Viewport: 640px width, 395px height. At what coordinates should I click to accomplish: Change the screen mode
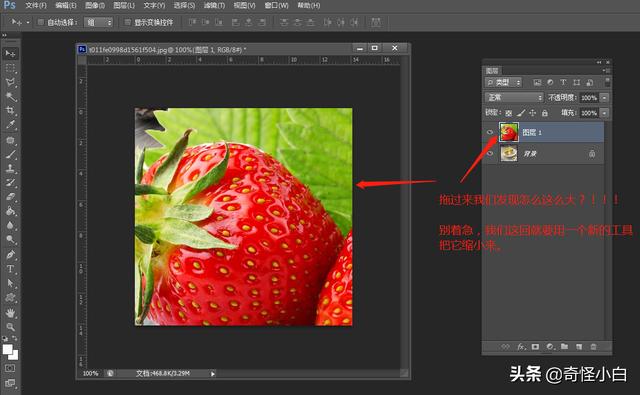[10, 383]
